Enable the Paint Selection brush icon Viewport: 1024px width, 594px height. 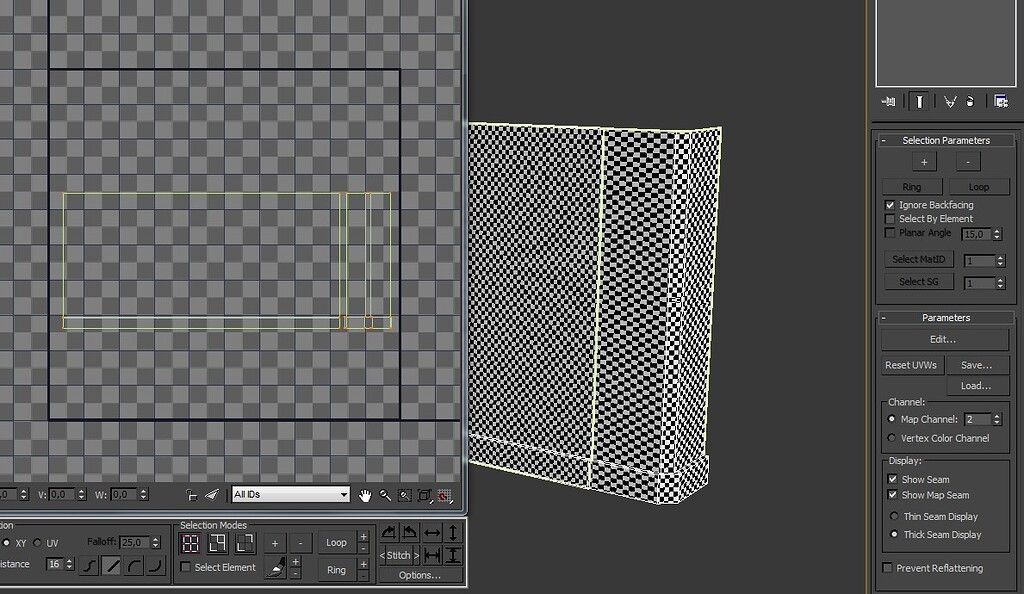click(x=275, y=568)
